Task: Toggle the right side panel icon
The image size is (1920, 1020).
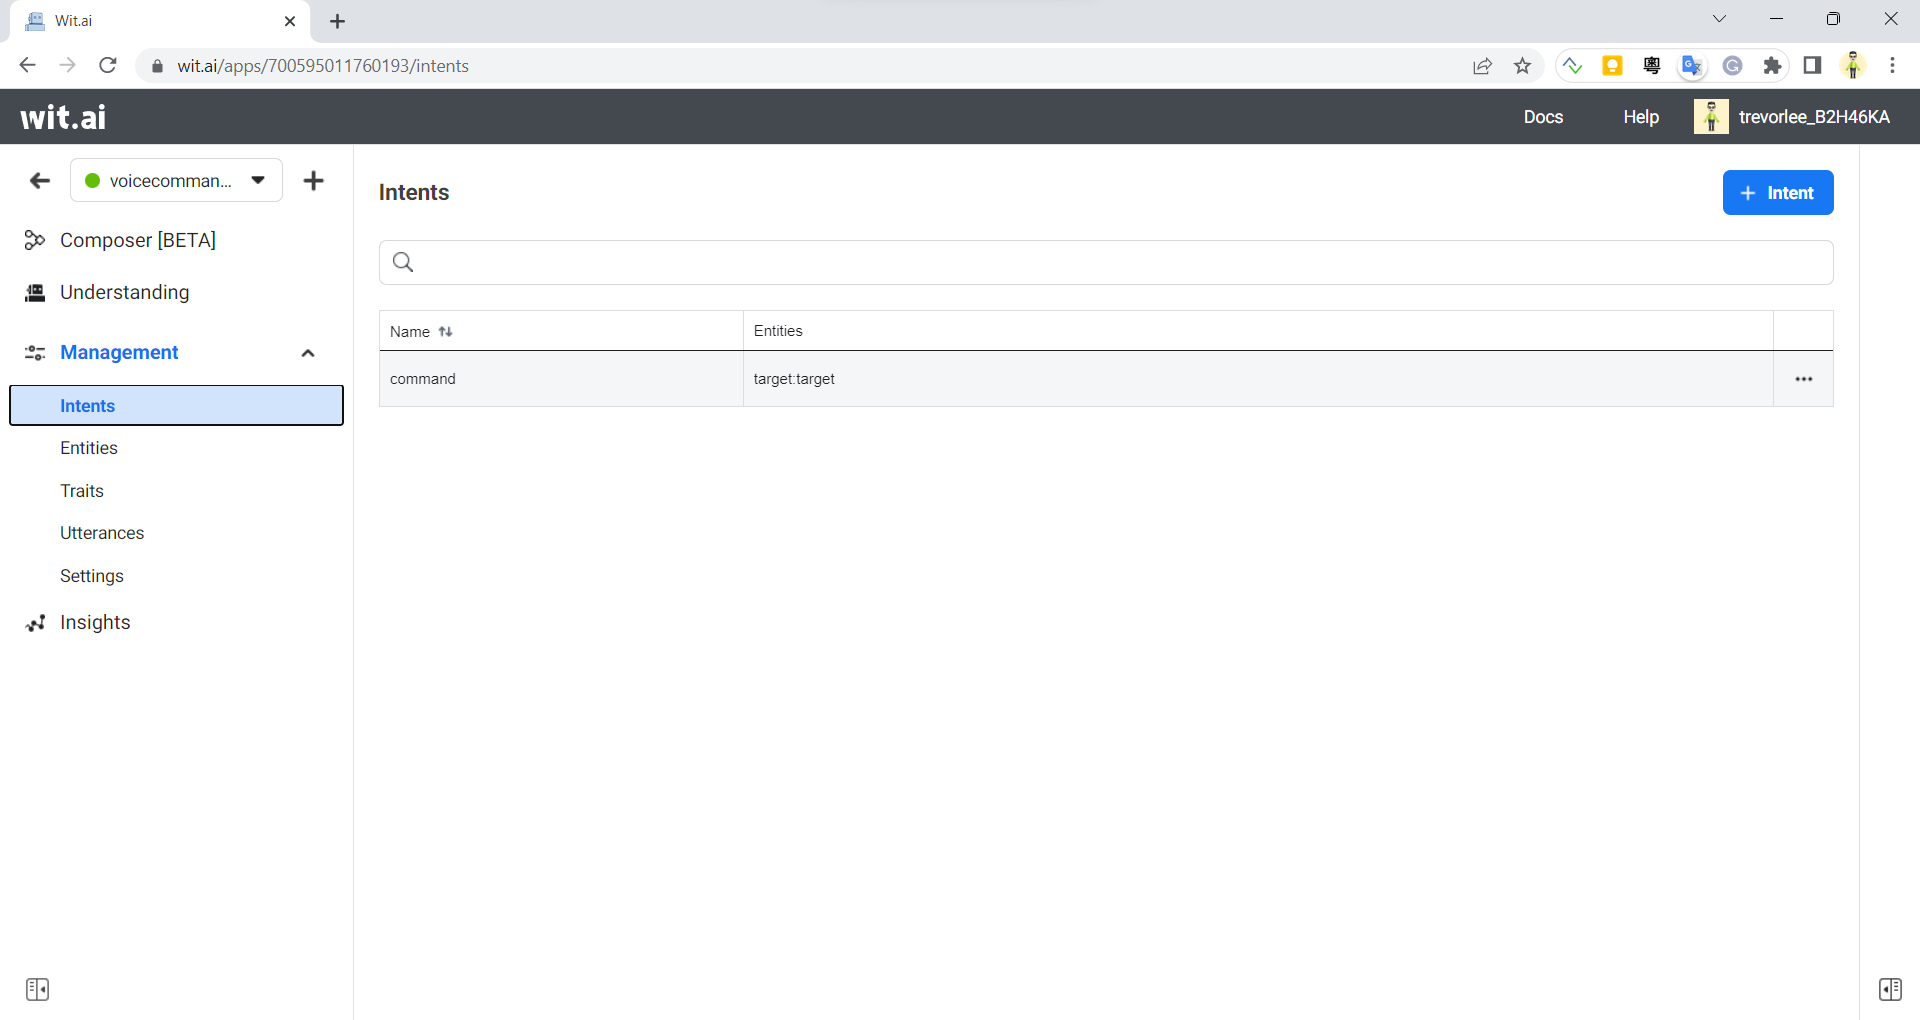Action: coord(1890,989)
